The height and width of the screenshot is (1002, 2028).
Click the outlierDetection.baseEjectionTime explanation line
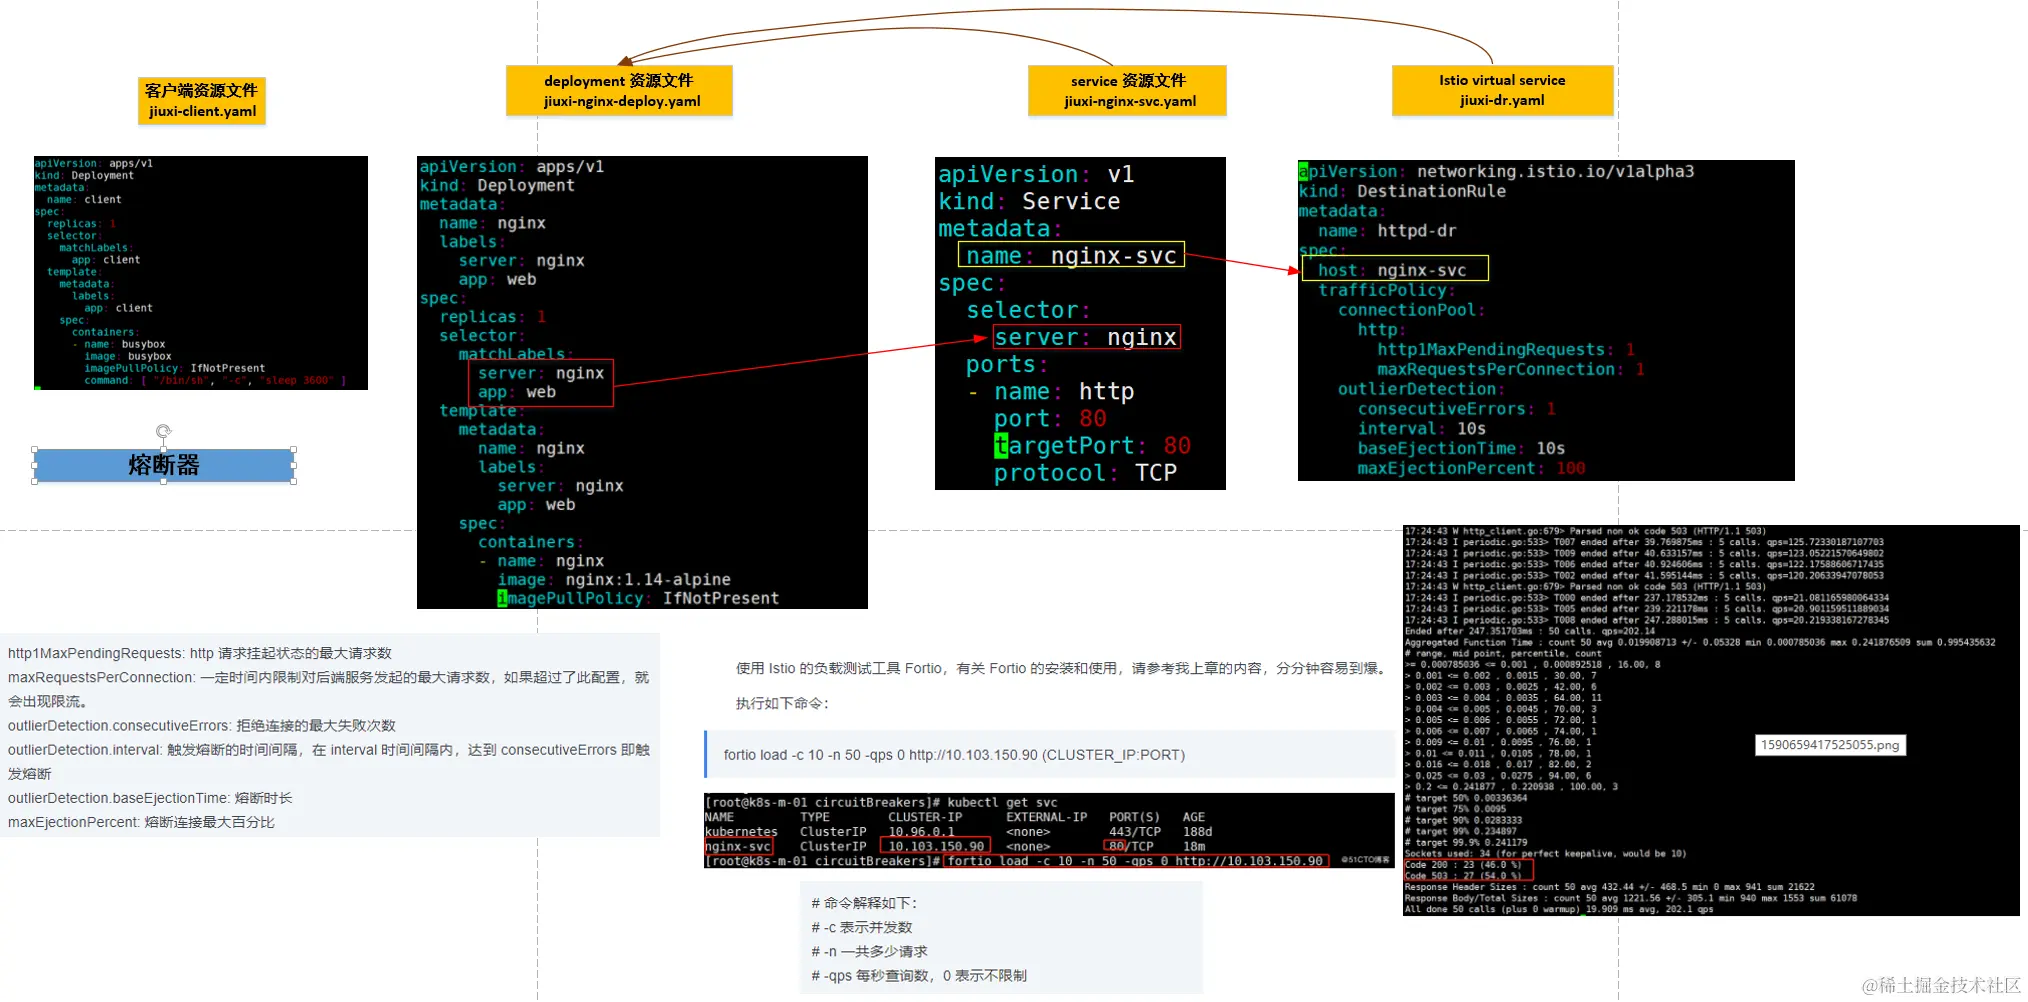pyautogui.click(x=150, y=798)
